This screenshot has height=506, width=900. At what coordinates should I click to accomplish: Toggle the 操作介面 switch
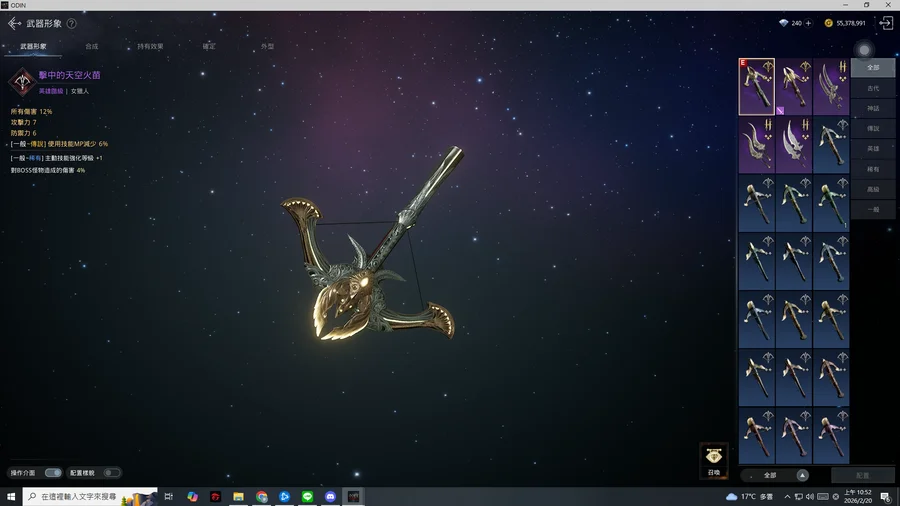pyautogui.click(x=53, y=473)
